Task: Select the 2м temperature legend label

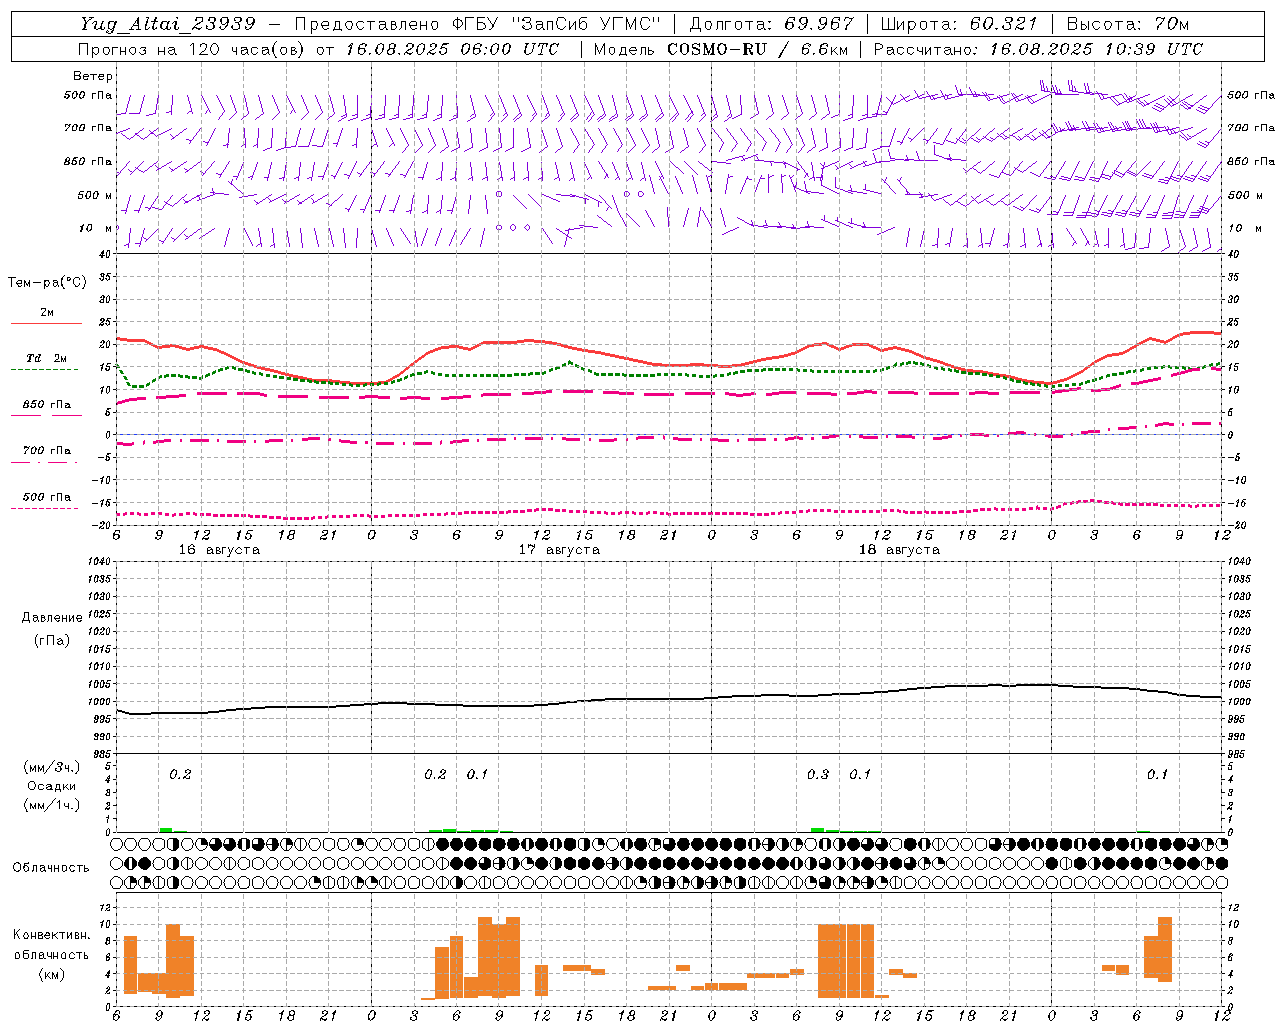Action: [x=47, y=313]
